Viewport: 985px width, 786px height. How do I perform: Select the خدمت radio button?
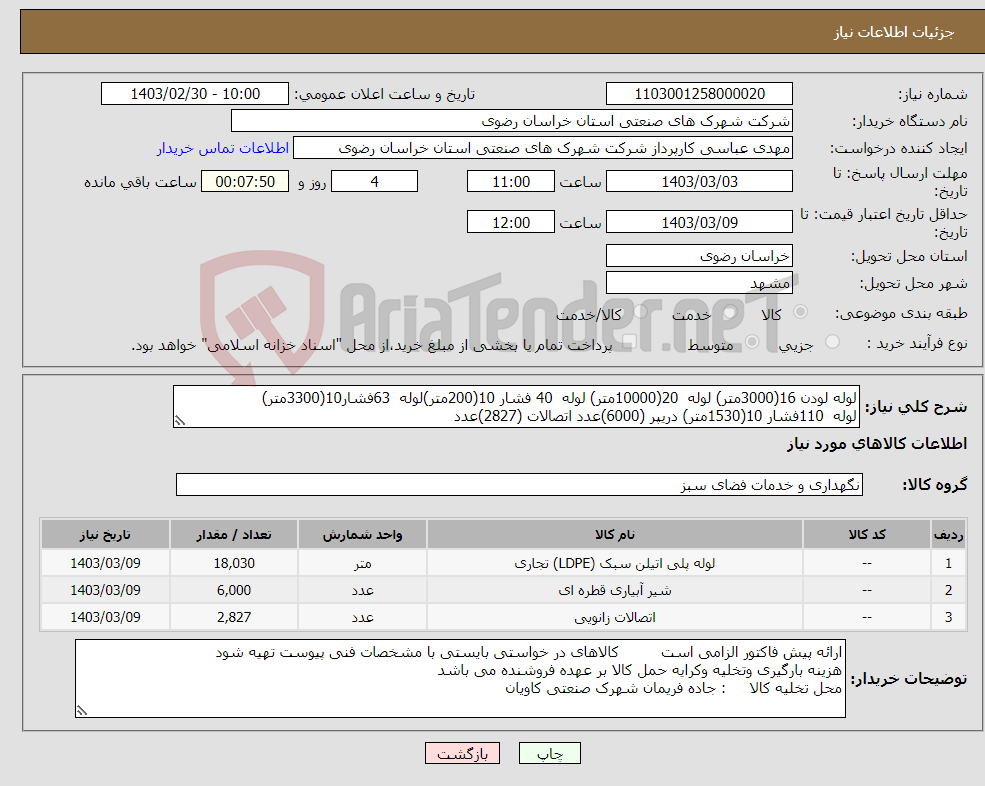(x=730, y=312)
